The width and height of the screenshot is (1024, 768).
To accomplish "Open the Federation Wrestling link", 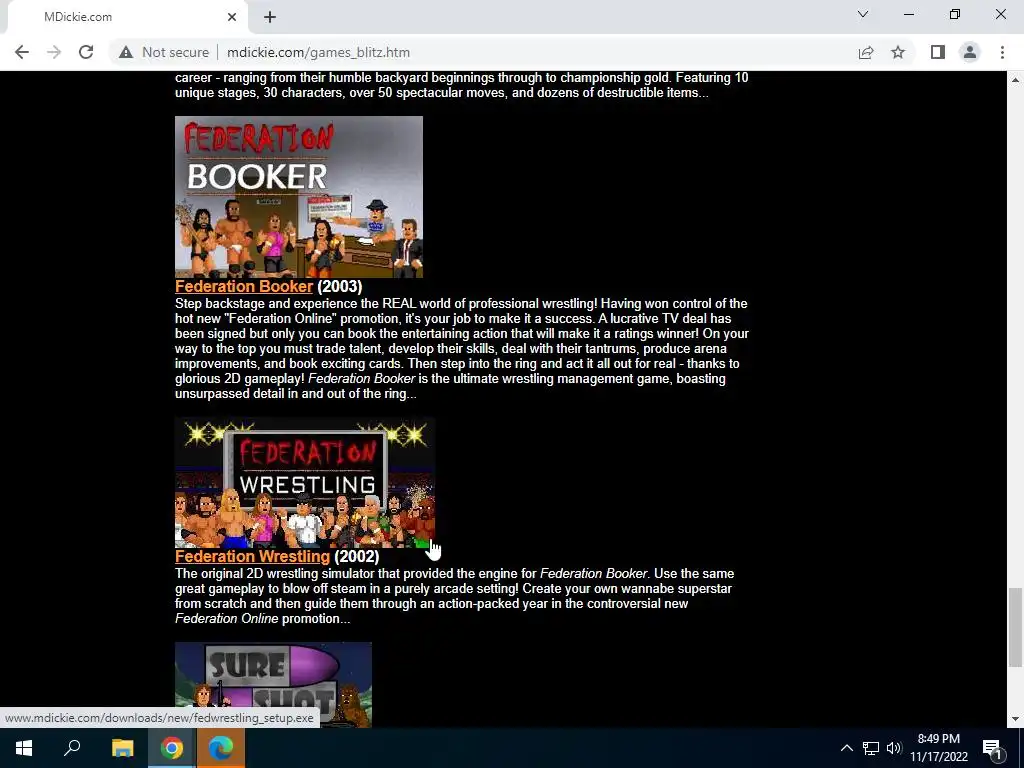I will tap(252, 556).
